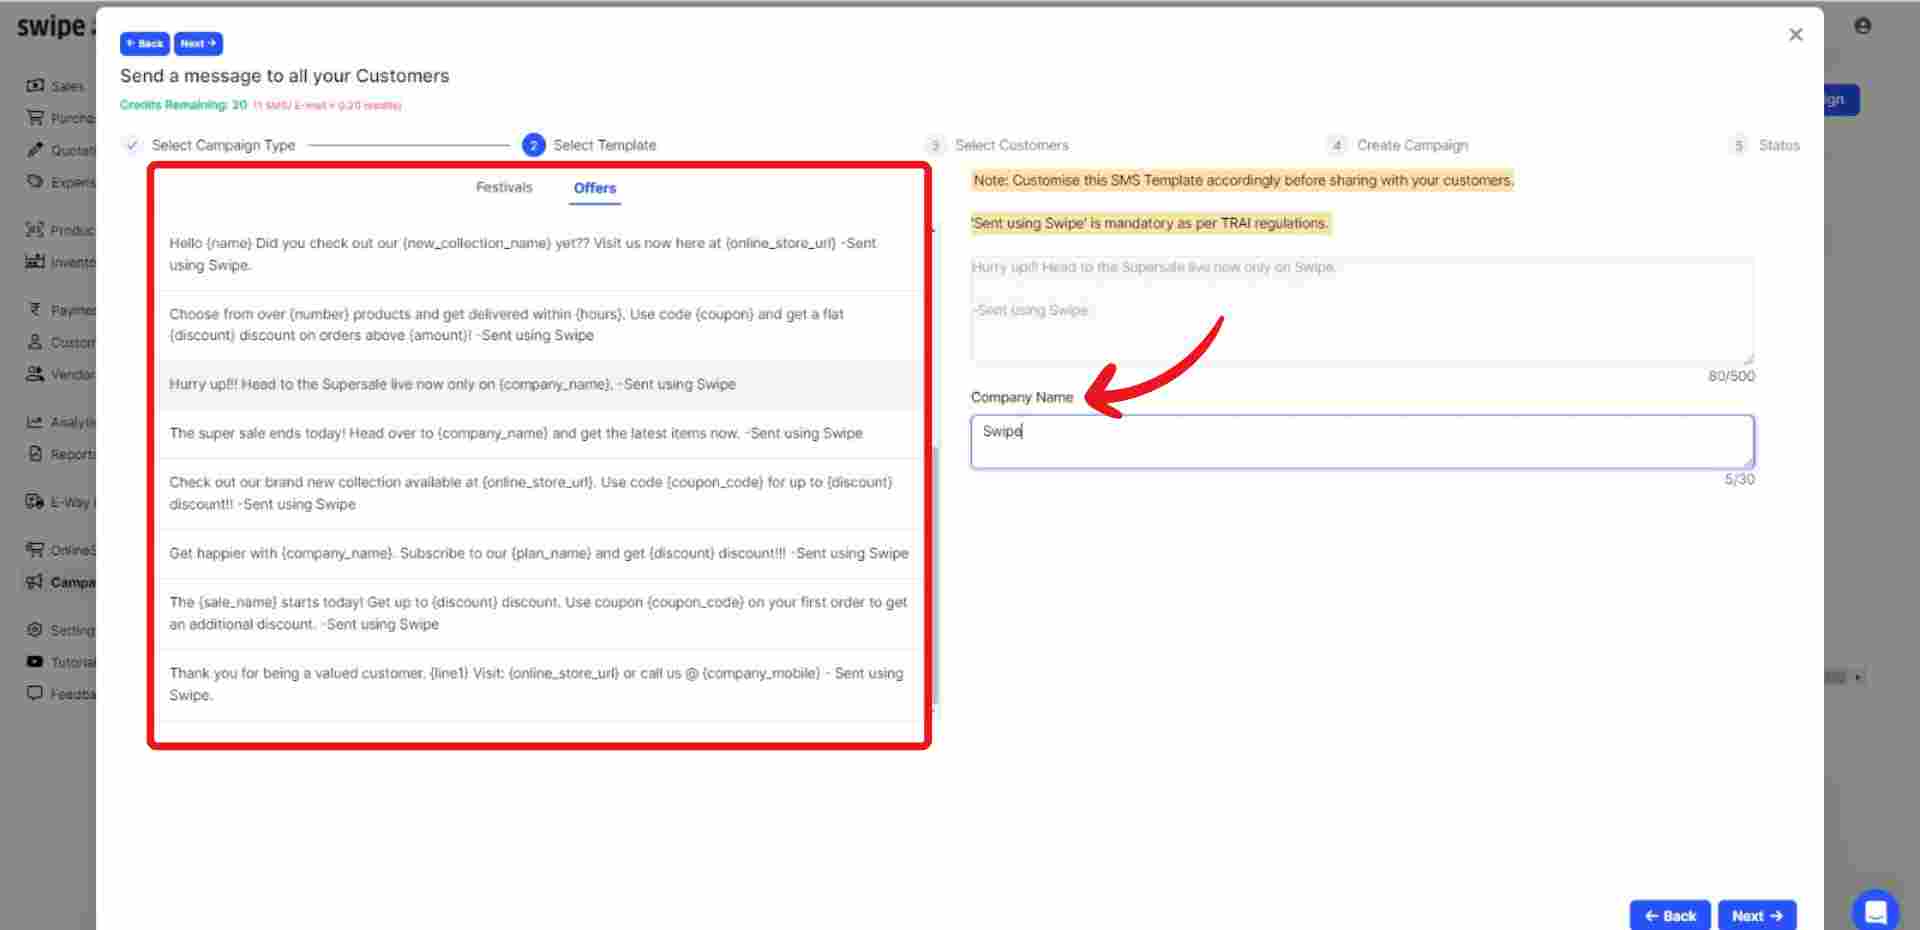The height and width of the screenshot is (930, 1920).
Task: Open the user profile avatar icon
Action: 1862,26
